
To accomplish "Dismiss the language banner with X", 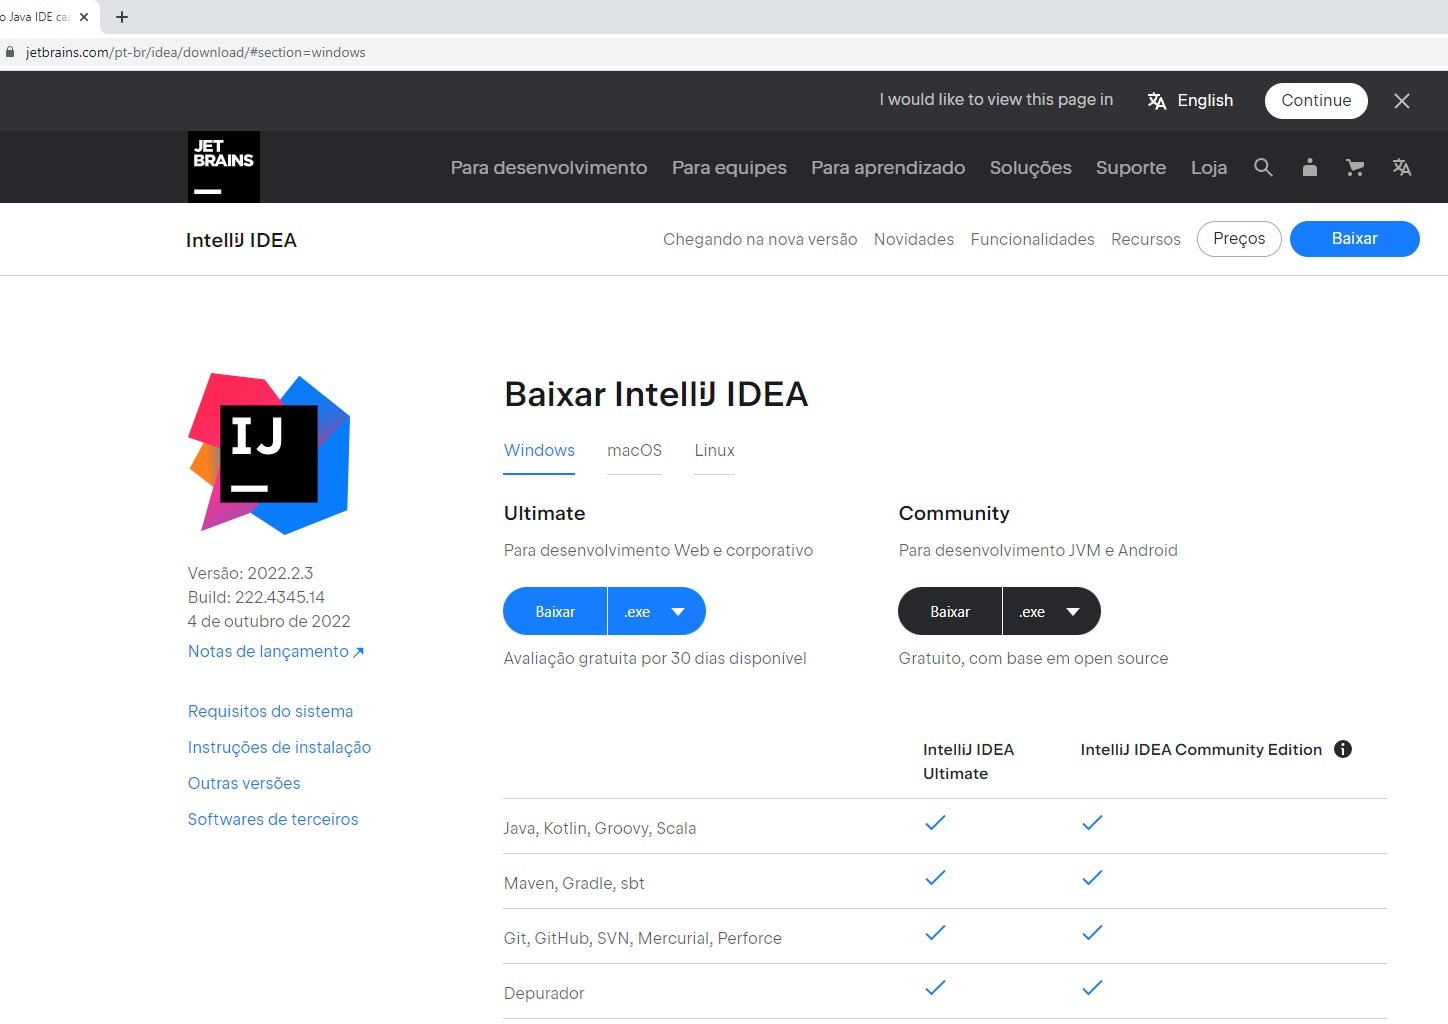I will click(1402, 101).
